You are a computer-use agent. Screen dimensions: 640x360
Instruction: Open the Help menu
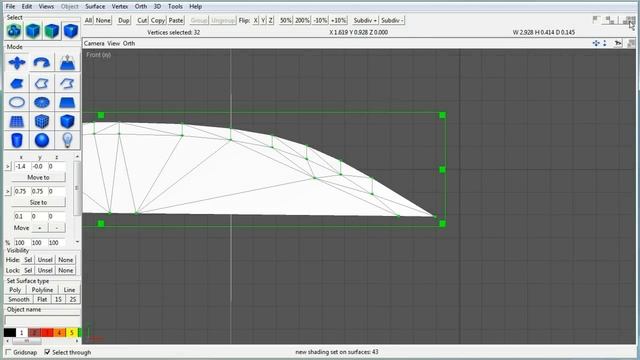[x=196, y=7]
